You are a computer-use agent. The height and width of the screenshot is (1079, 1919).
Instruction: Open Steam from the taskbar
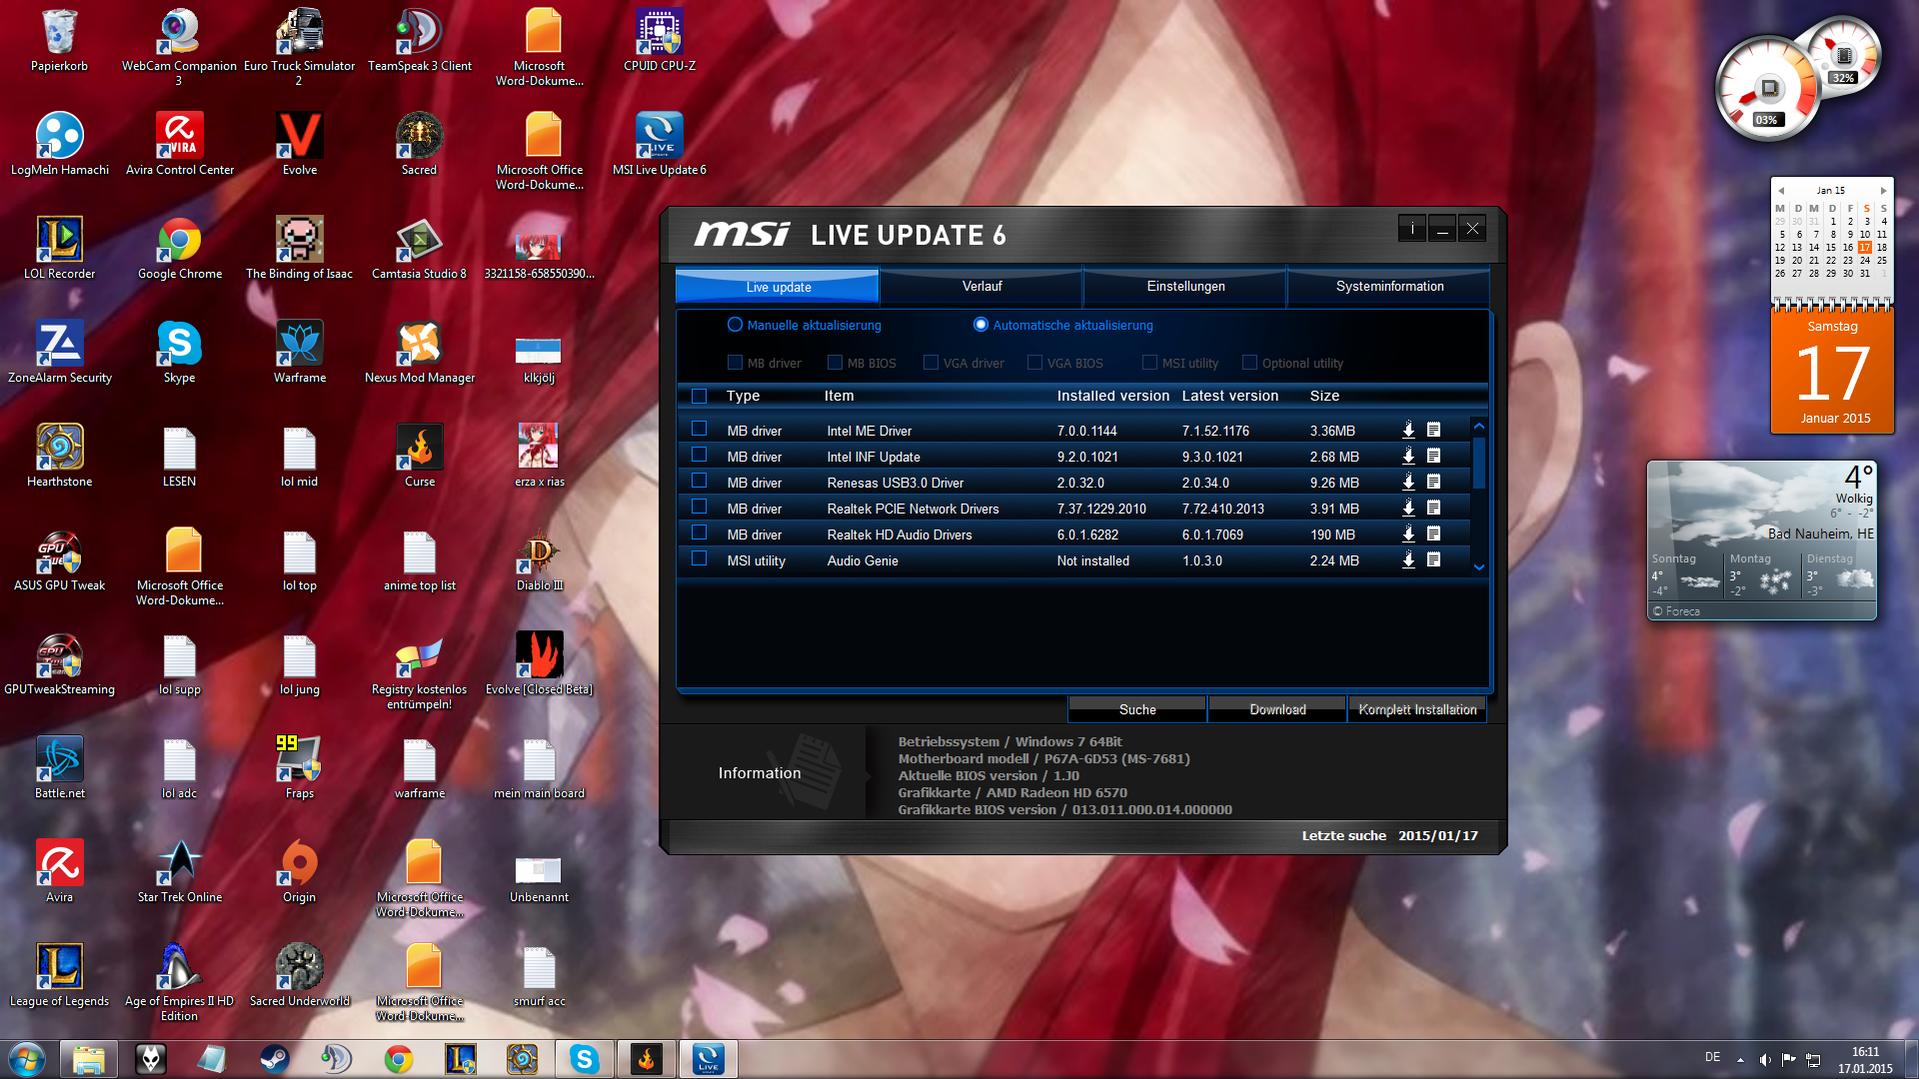pos(274,1059)
